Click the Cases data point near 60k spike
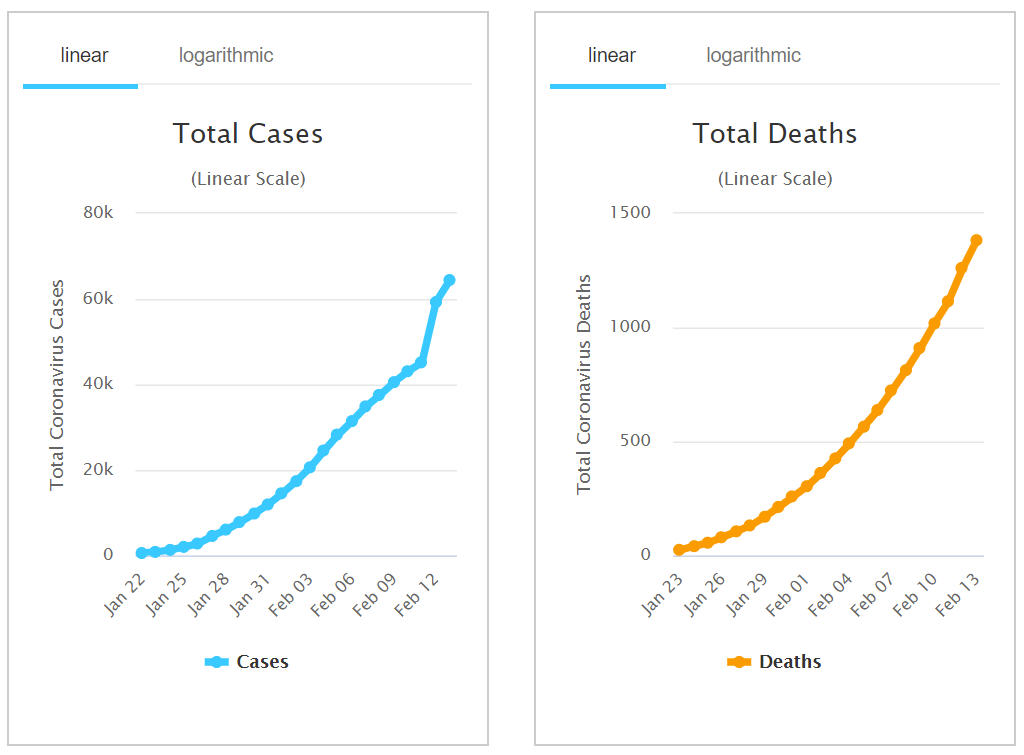This screenshot has height=755, width=1024. point(436,302)
